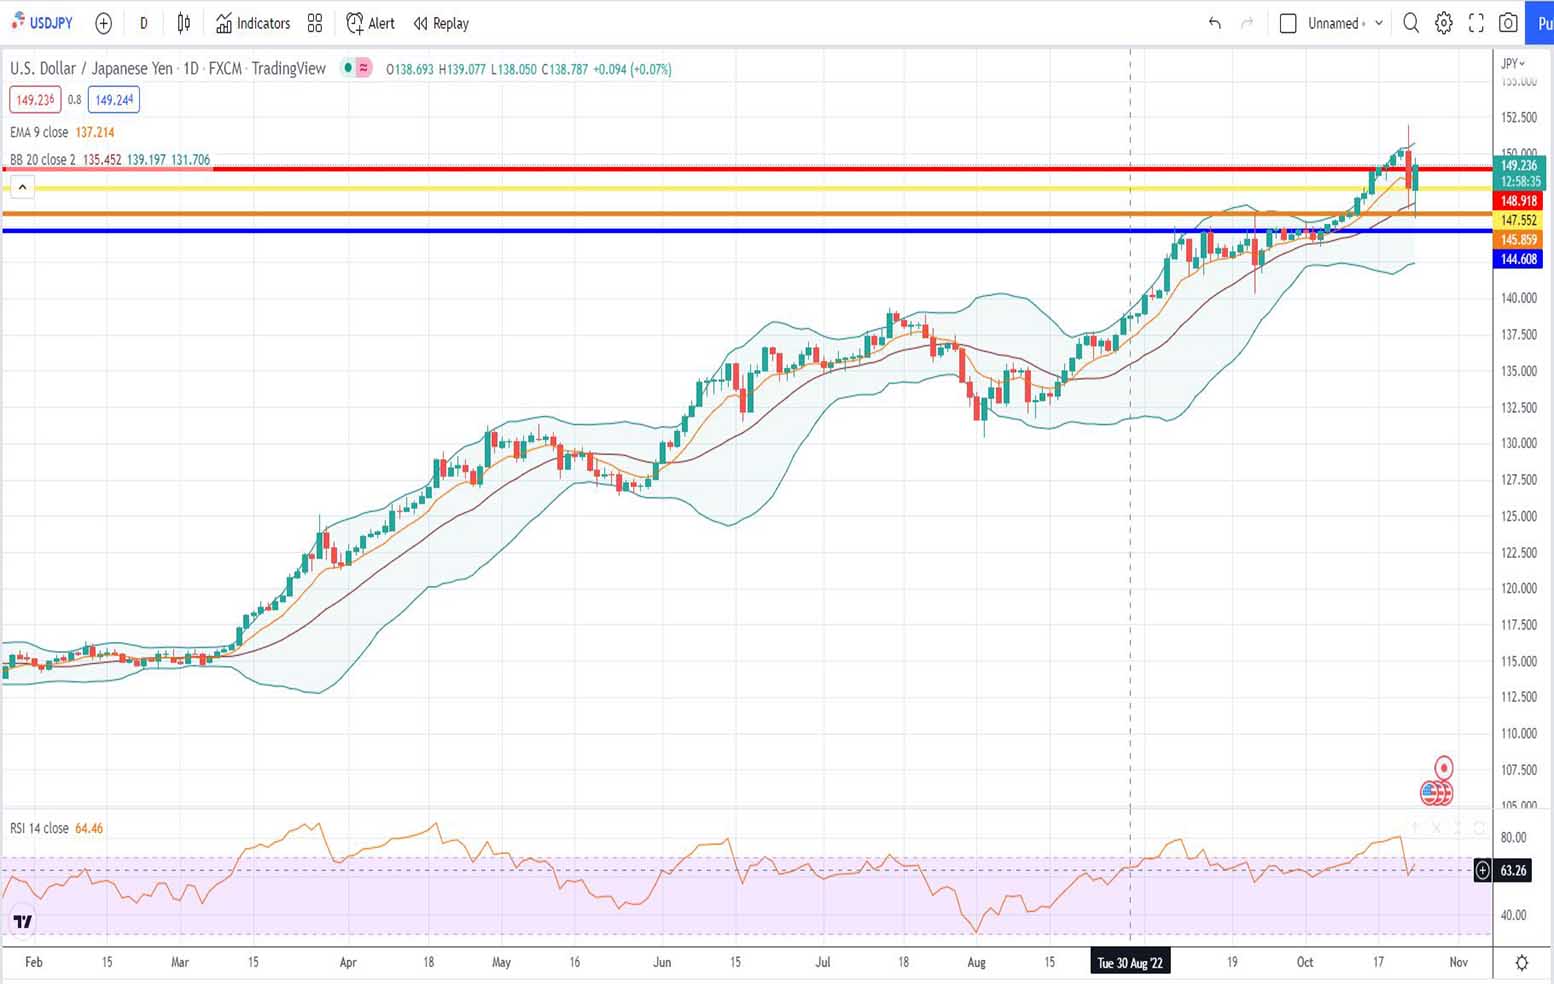
Task: Click the add symbol compare plus icon
Action: (x=103, y=23)
